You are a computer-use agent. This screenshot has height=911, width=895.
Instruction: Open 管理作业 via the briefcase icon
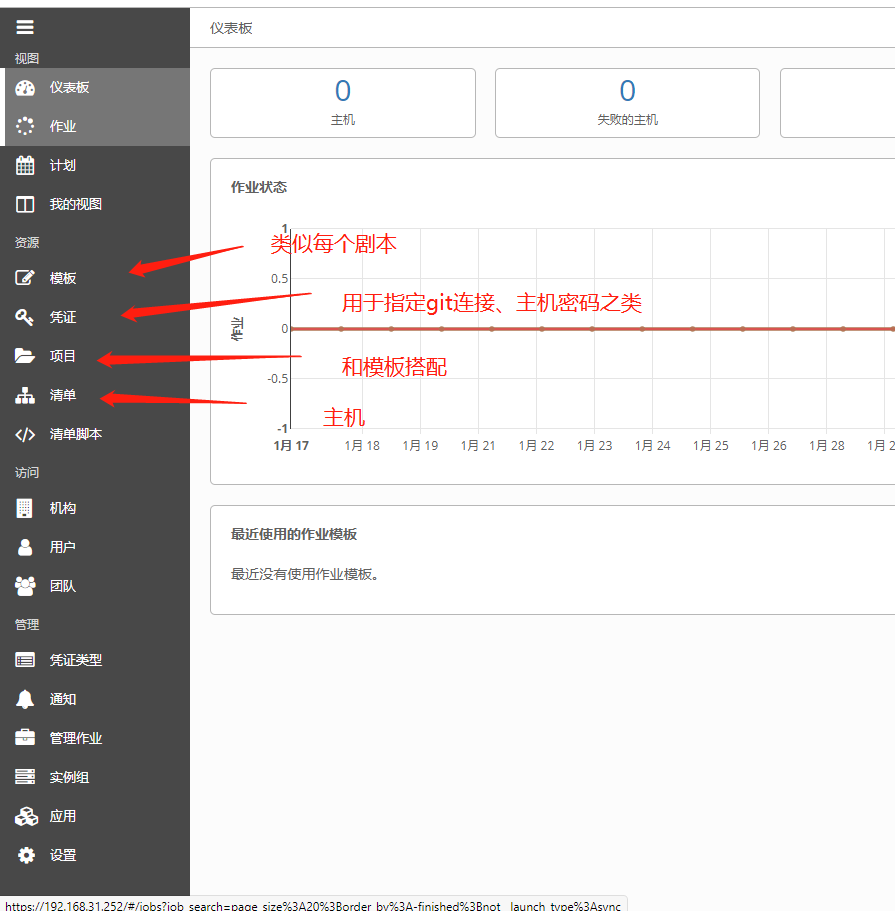pyautogui.click(x=24, y=737)
